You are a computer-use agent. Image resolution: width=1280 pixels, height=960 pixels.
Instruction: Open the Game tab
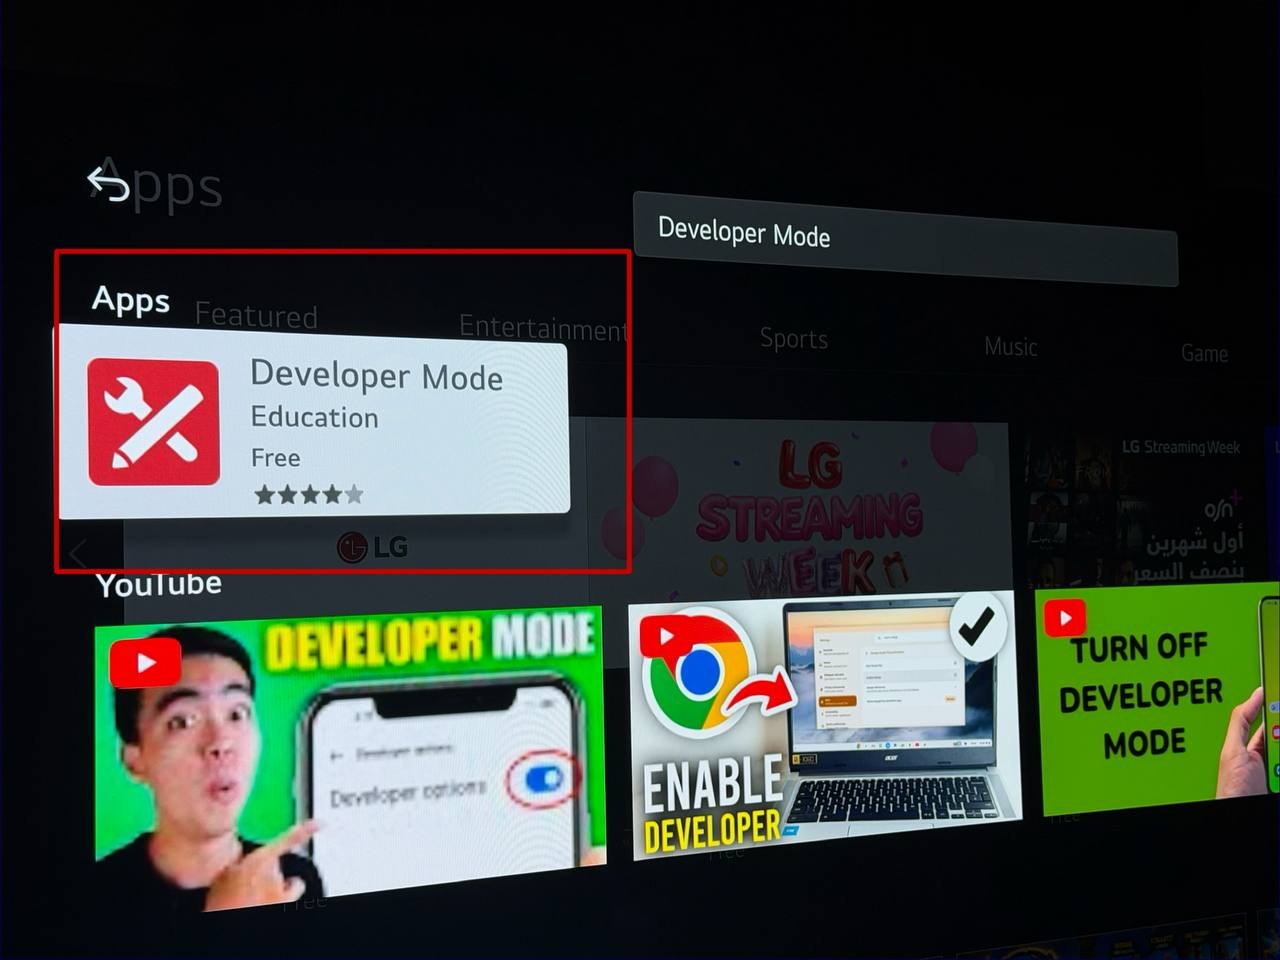click(x=1204, y=353)
